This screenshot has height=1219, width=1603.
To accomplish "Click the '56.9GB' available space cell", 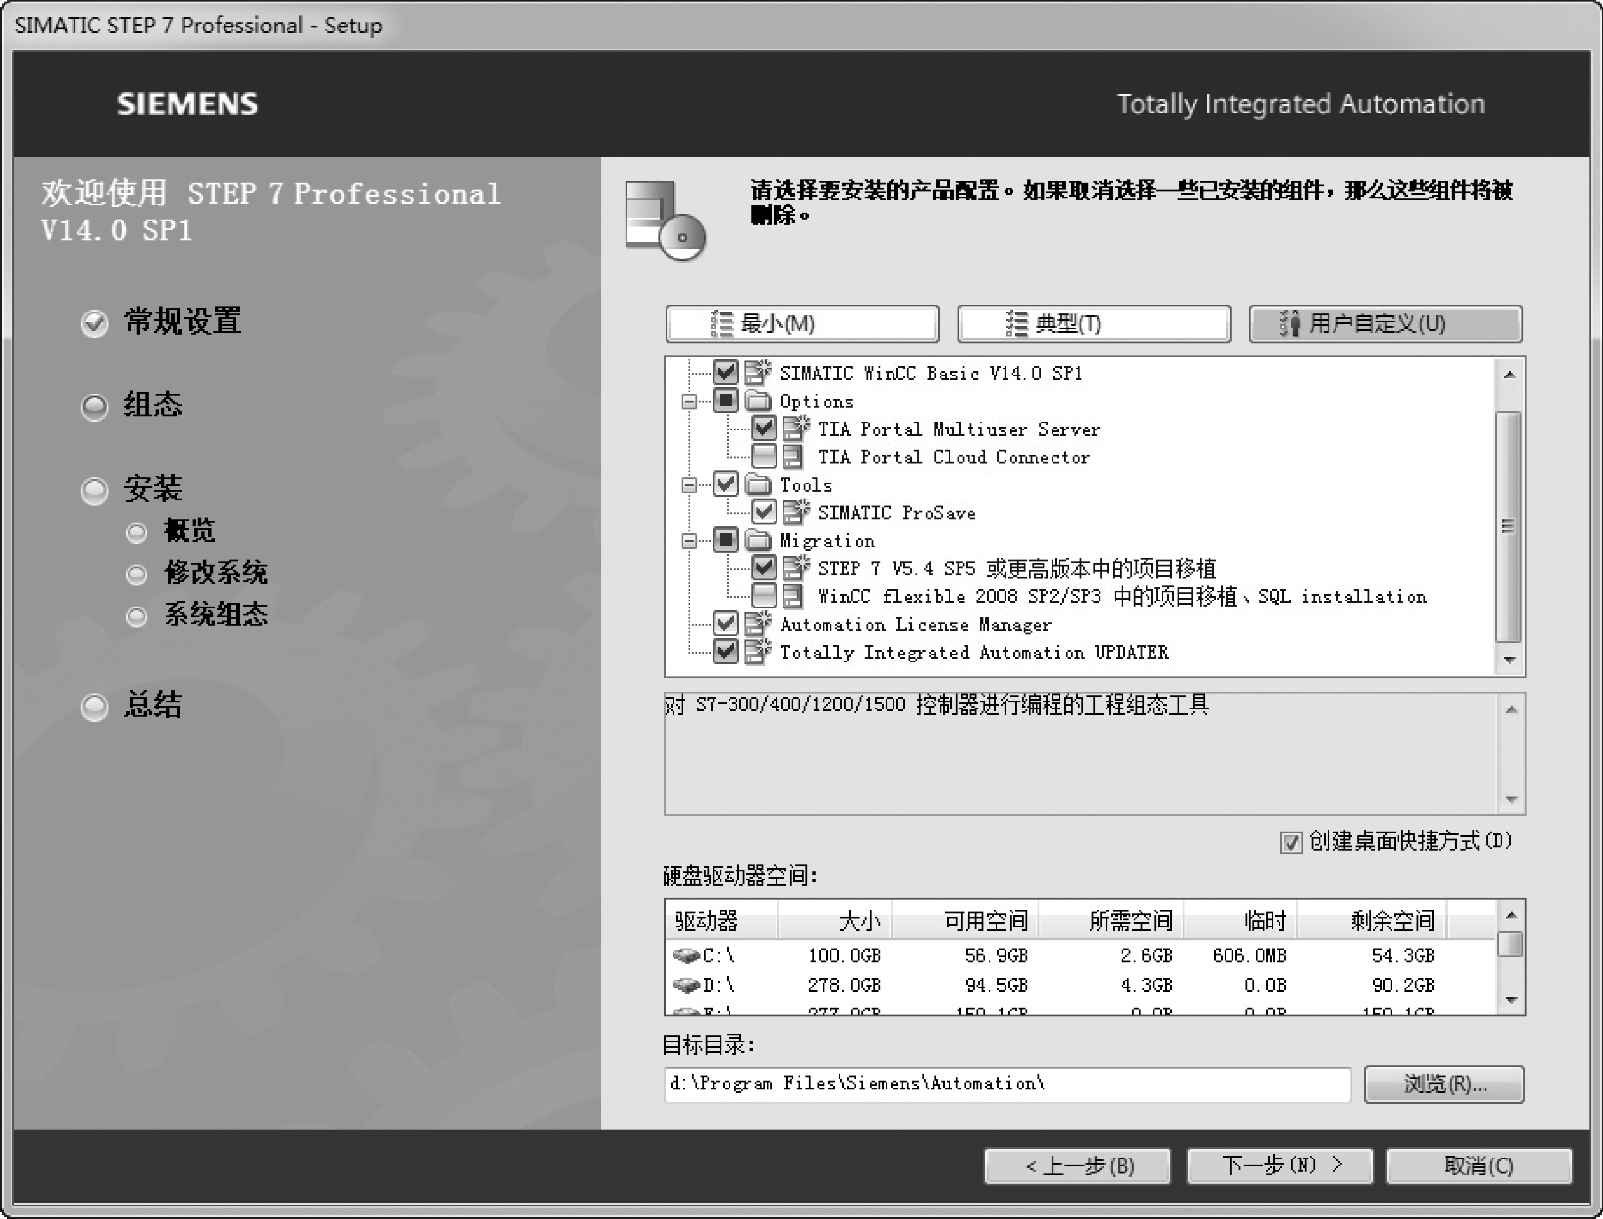I will coord(996,956).
